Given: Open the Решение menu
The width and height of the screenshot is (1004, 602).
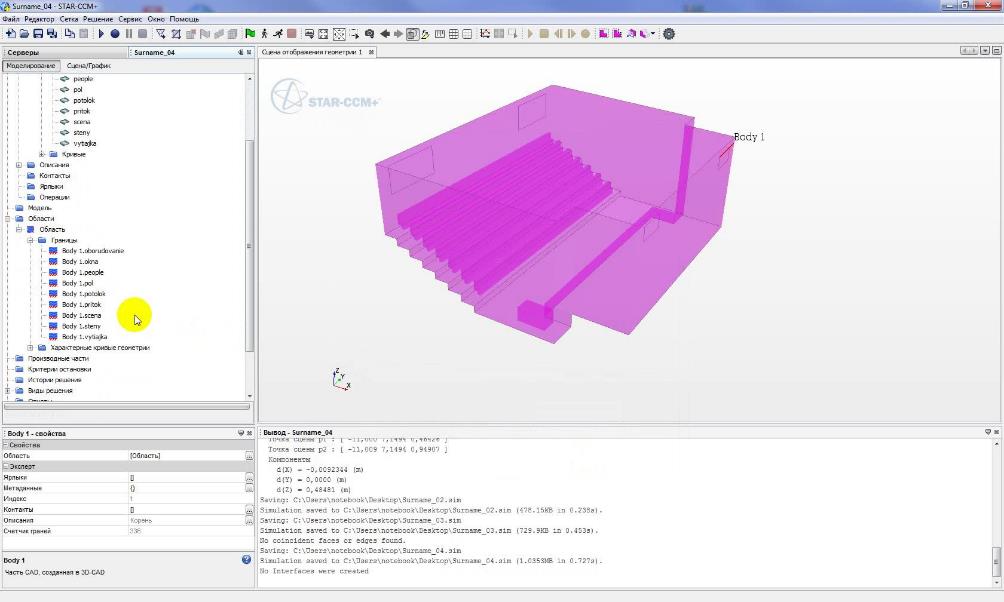Looking at the screenshot, I should coord(100,19).
